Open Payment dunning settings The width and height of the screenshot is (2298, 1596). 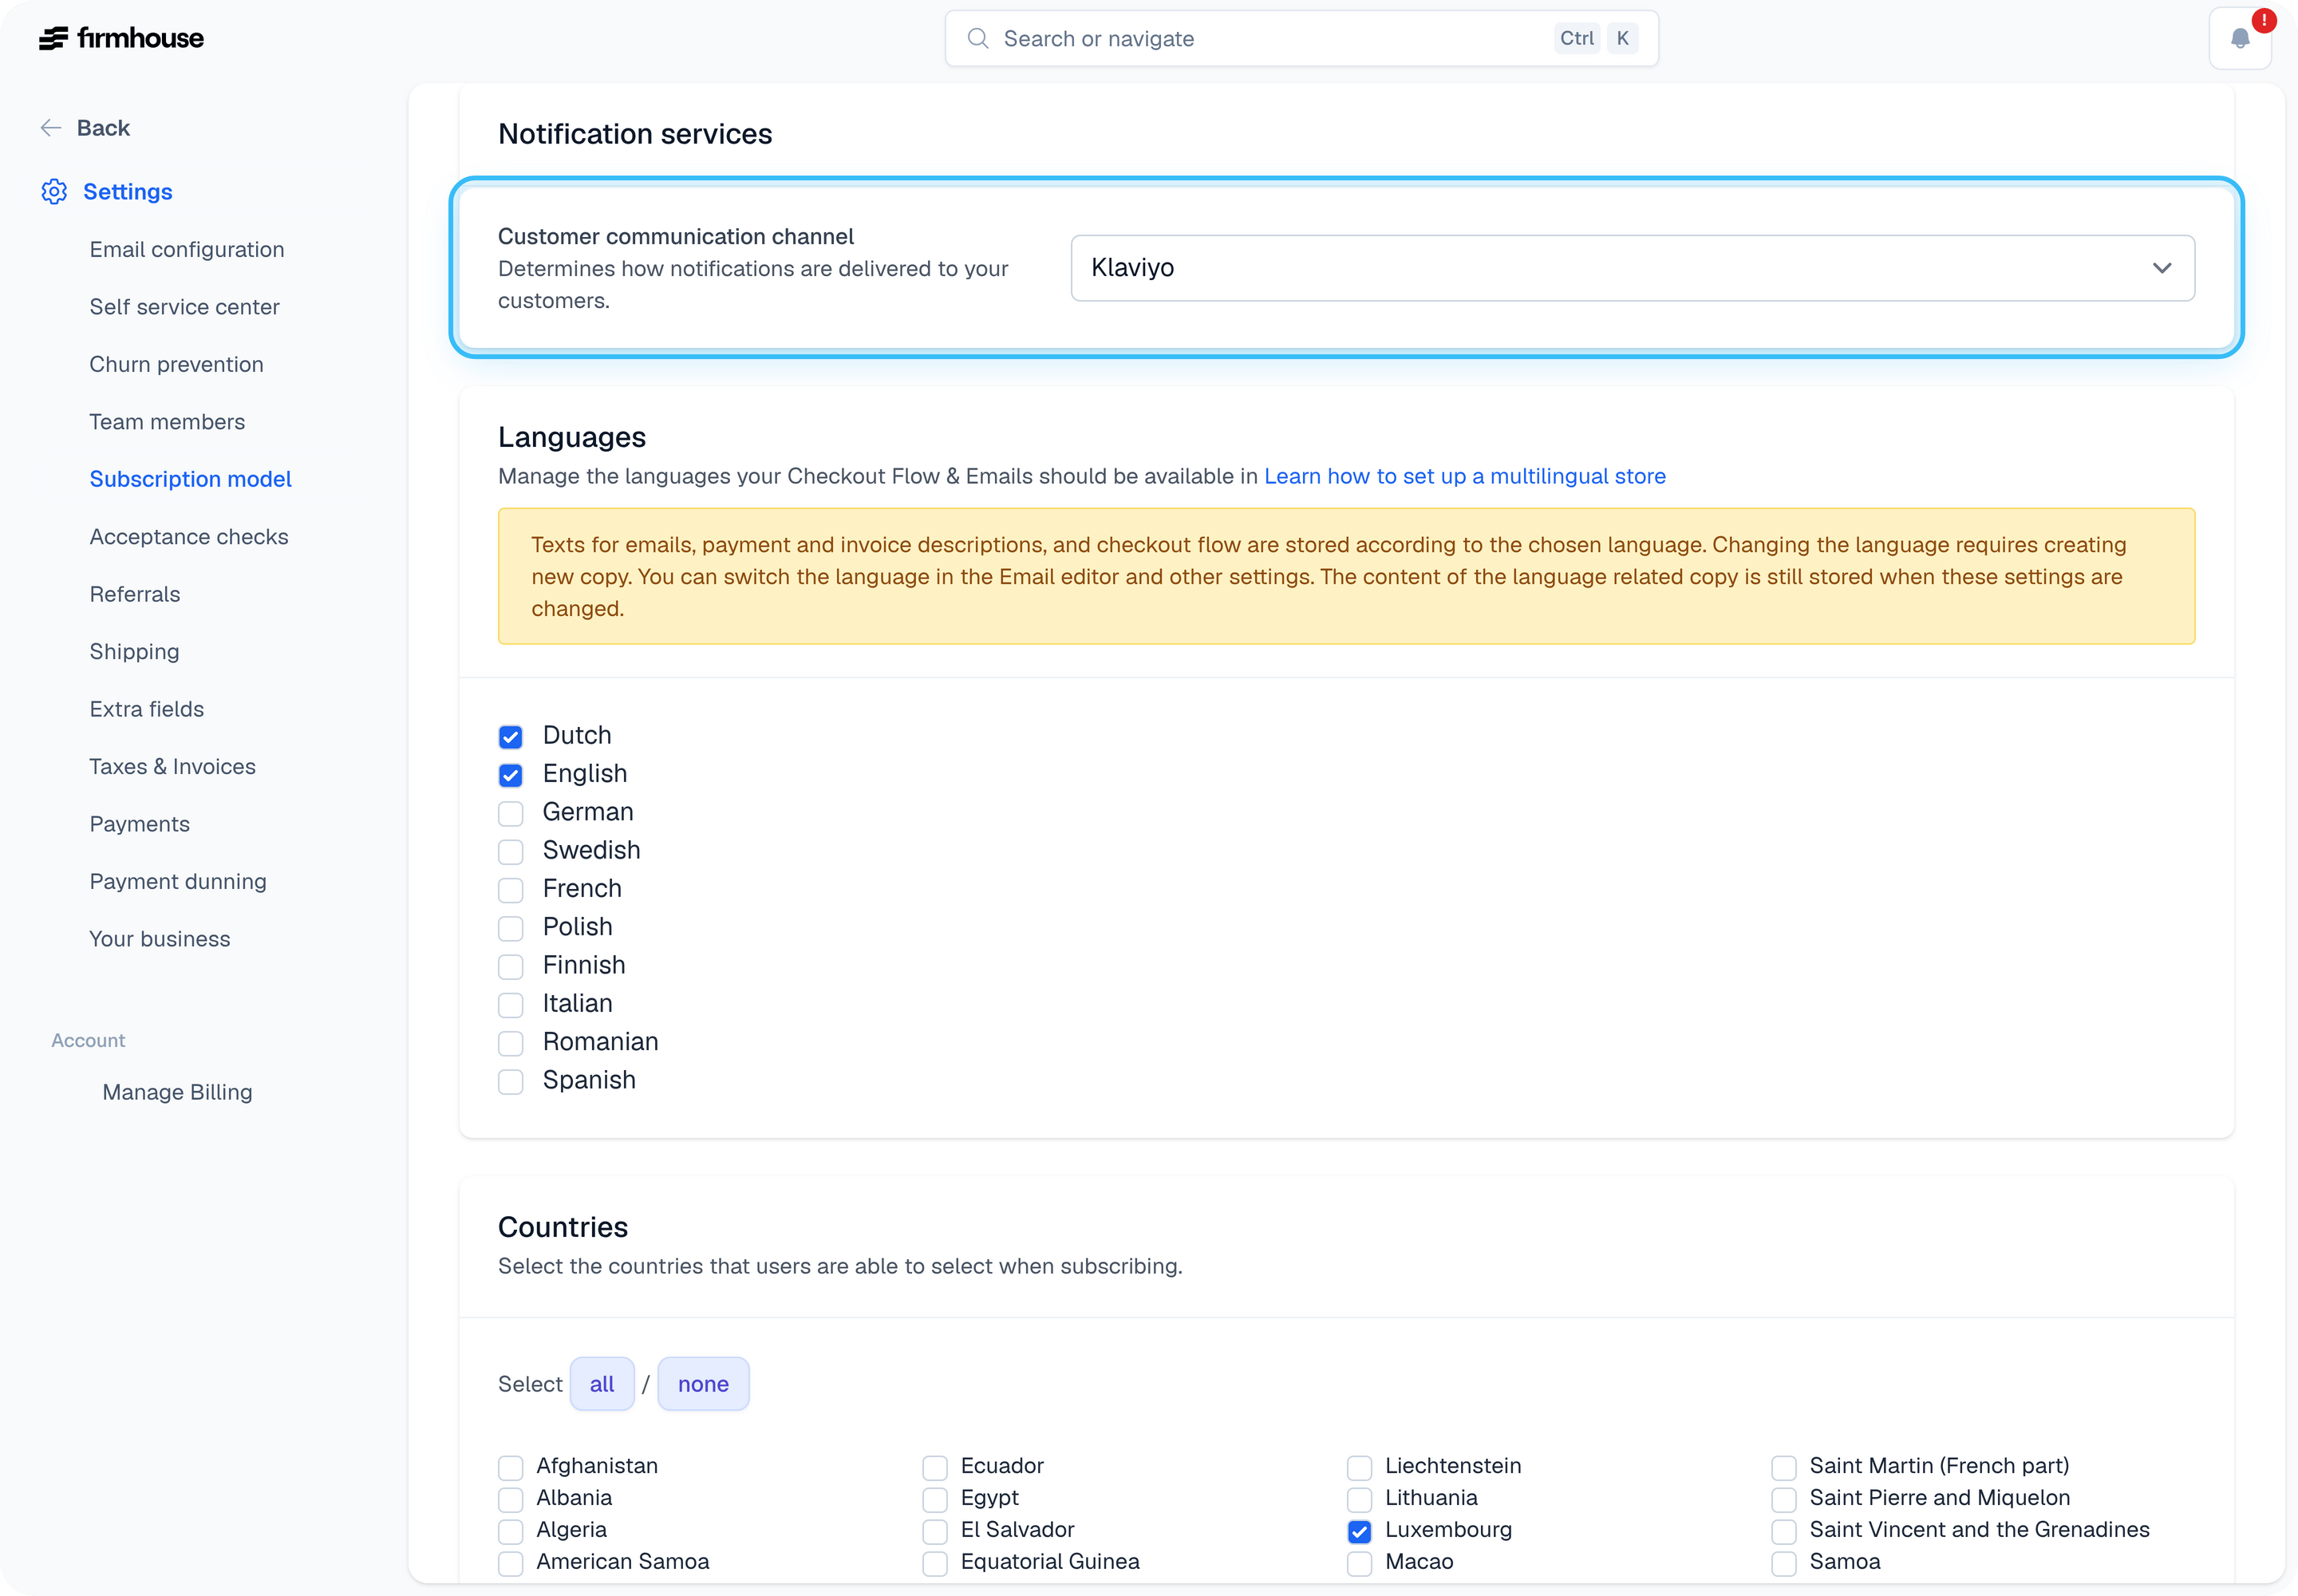(178, 882)
